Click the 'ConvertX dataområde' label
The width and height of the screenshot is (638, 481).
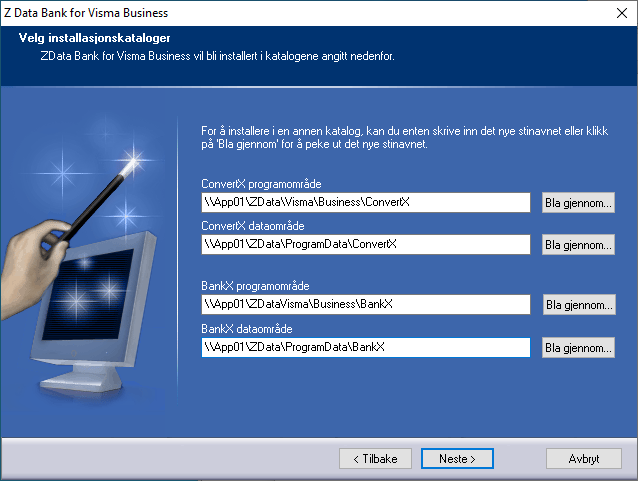(251, 226)
